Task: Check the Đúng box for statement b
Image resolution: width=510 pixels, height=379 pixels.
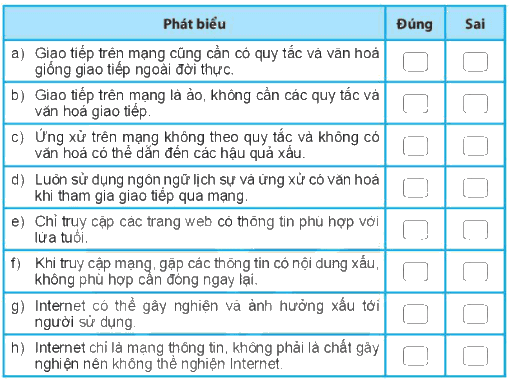Action: [x=415, y=104]
